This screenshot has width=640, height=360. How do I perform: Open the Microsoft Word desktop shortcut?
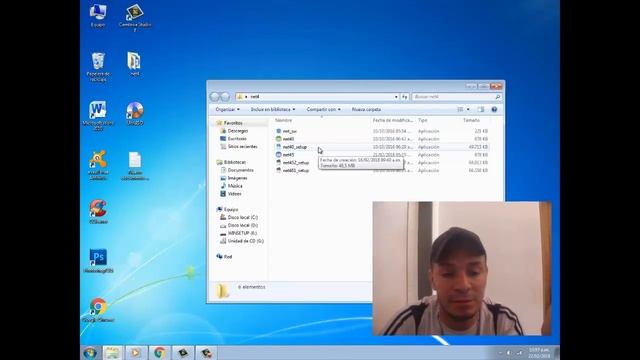coord(98,115)
